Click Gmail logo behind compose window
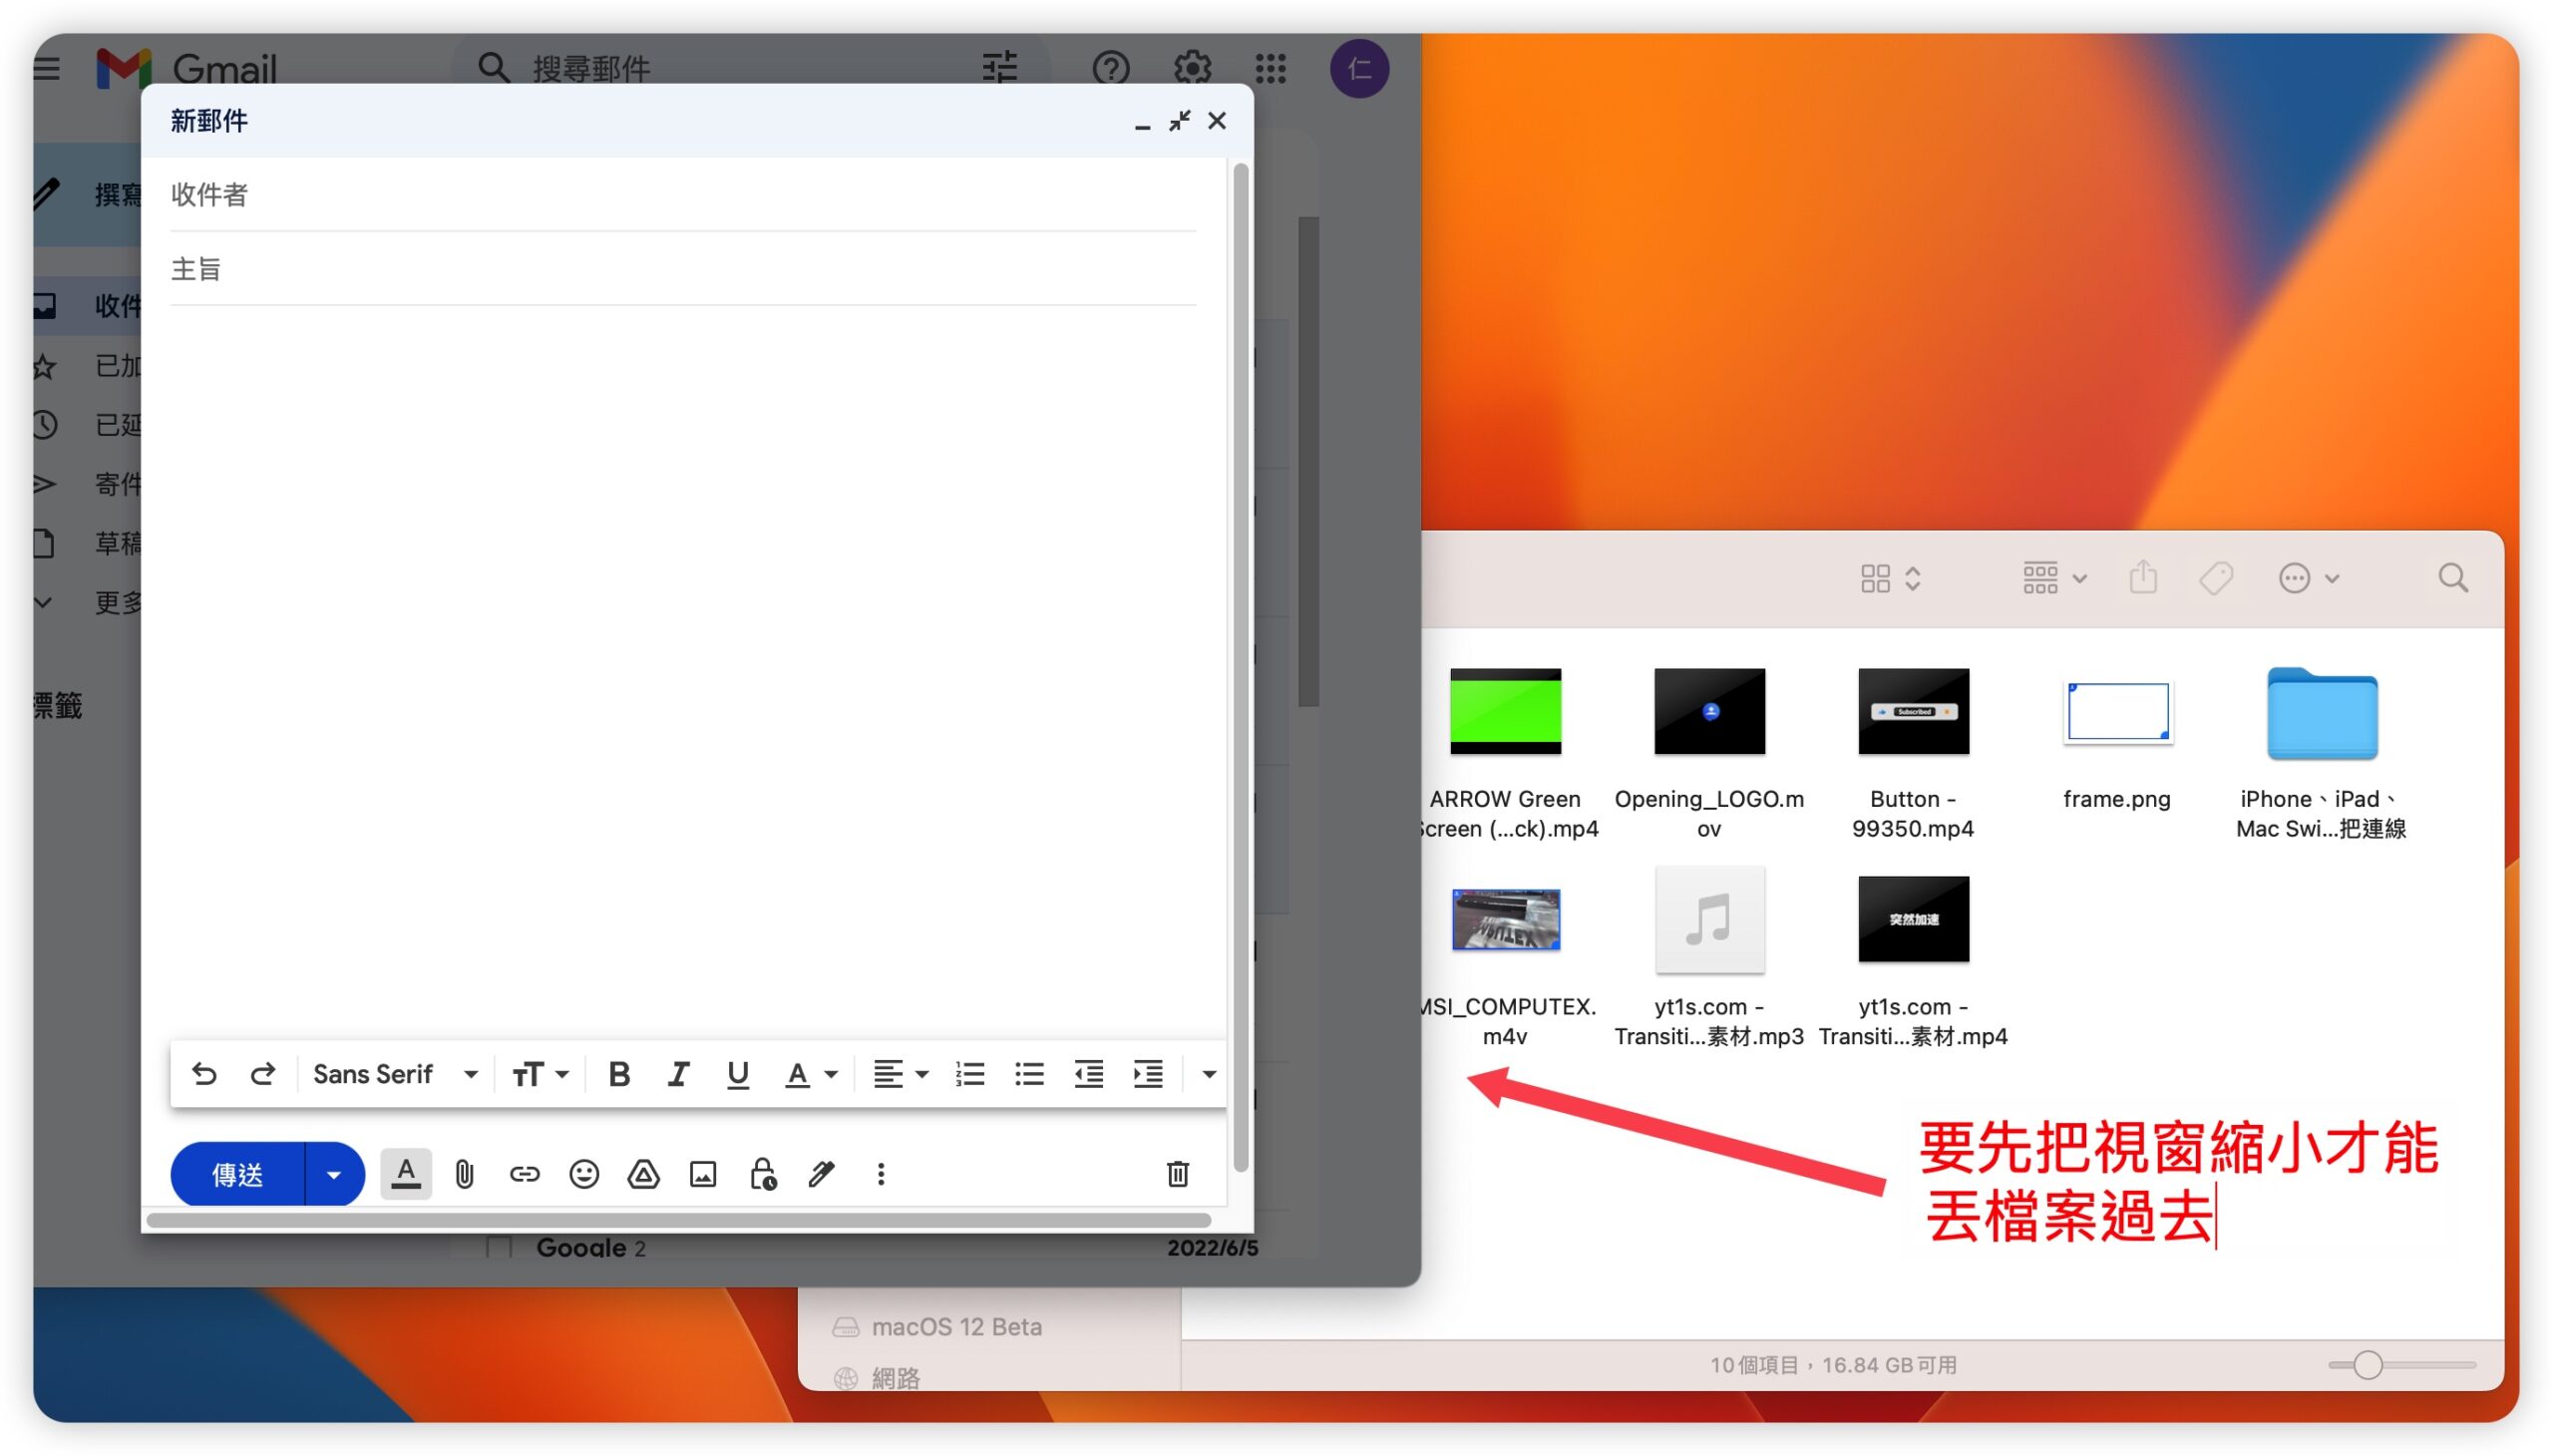 pos(188,68)
